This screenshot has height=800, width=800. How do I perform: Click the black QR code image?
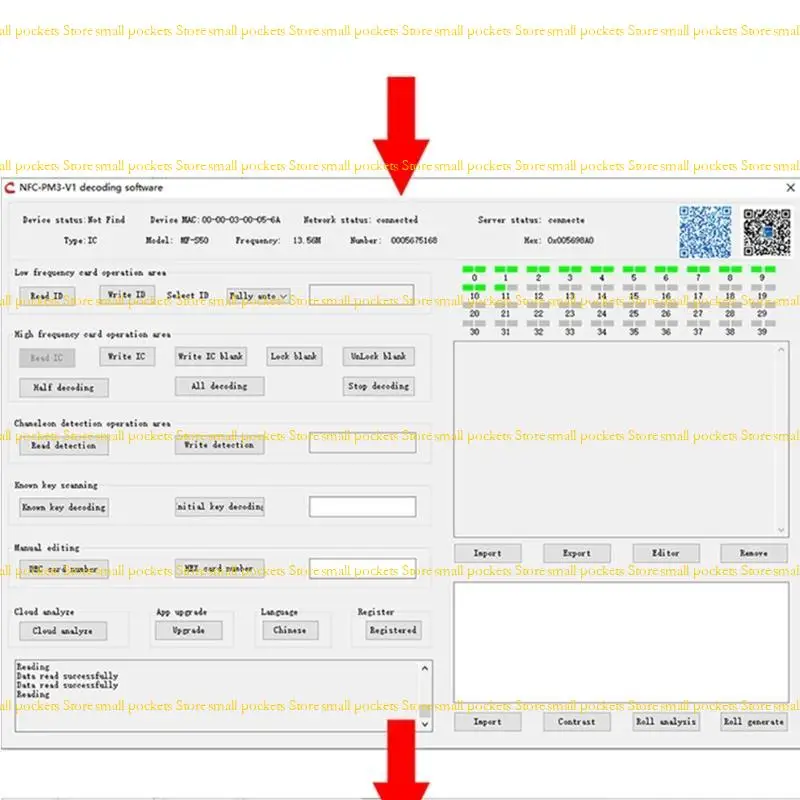click(766, 232)
